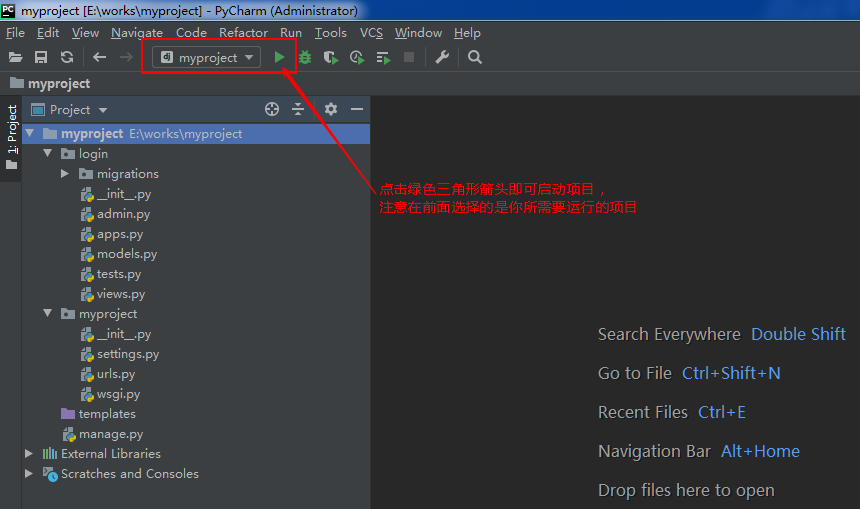Select wsgi.py file

coord(110,394)
